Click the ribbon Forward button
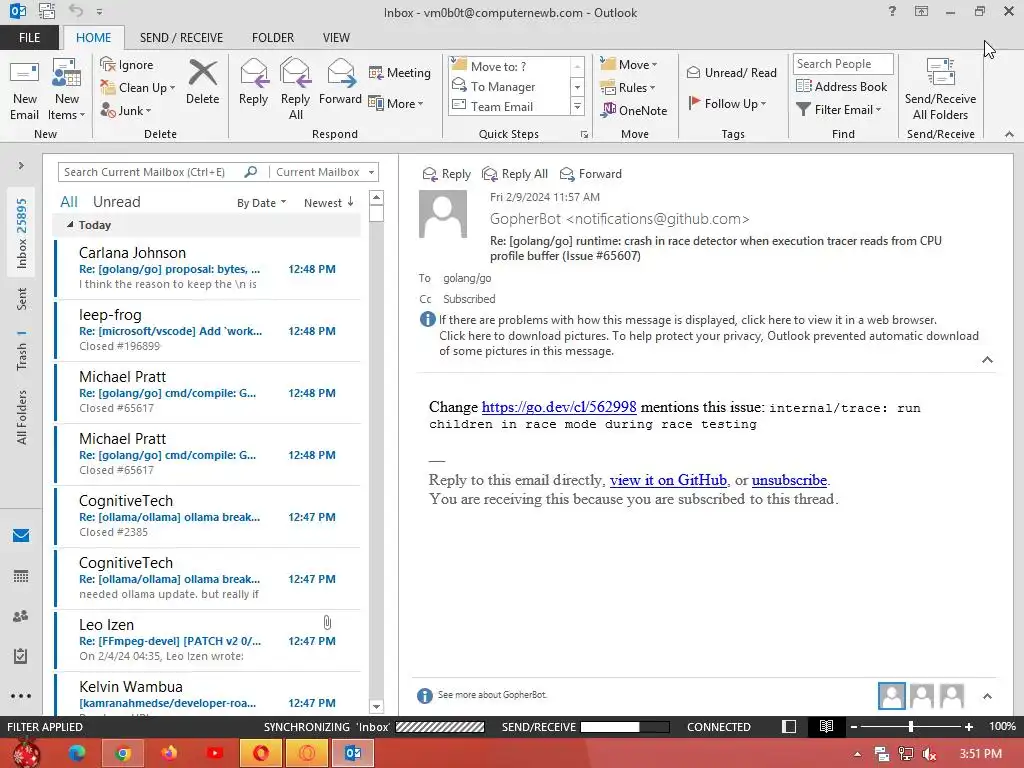Screen dimensions: 1024x768 340,82
